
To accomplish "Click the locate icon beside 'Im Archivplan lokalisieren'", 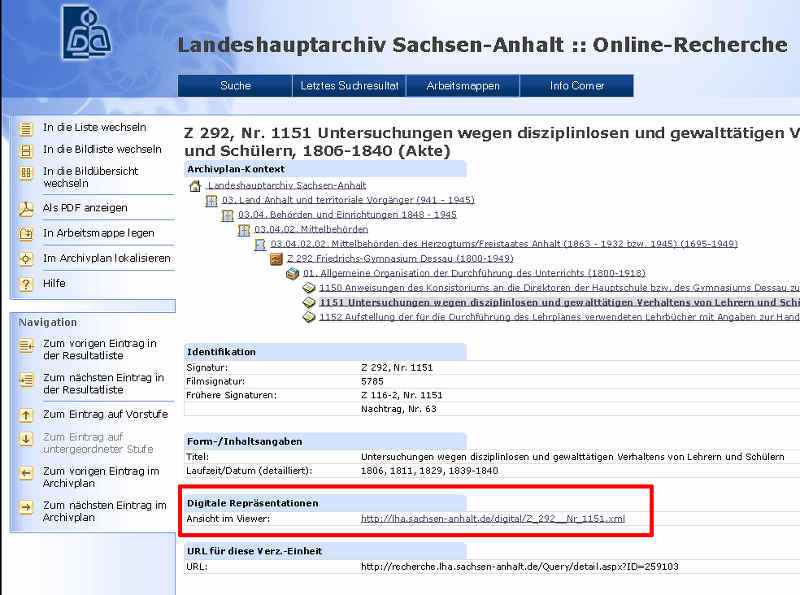I will pyautogui.click(x=26, y=259).
